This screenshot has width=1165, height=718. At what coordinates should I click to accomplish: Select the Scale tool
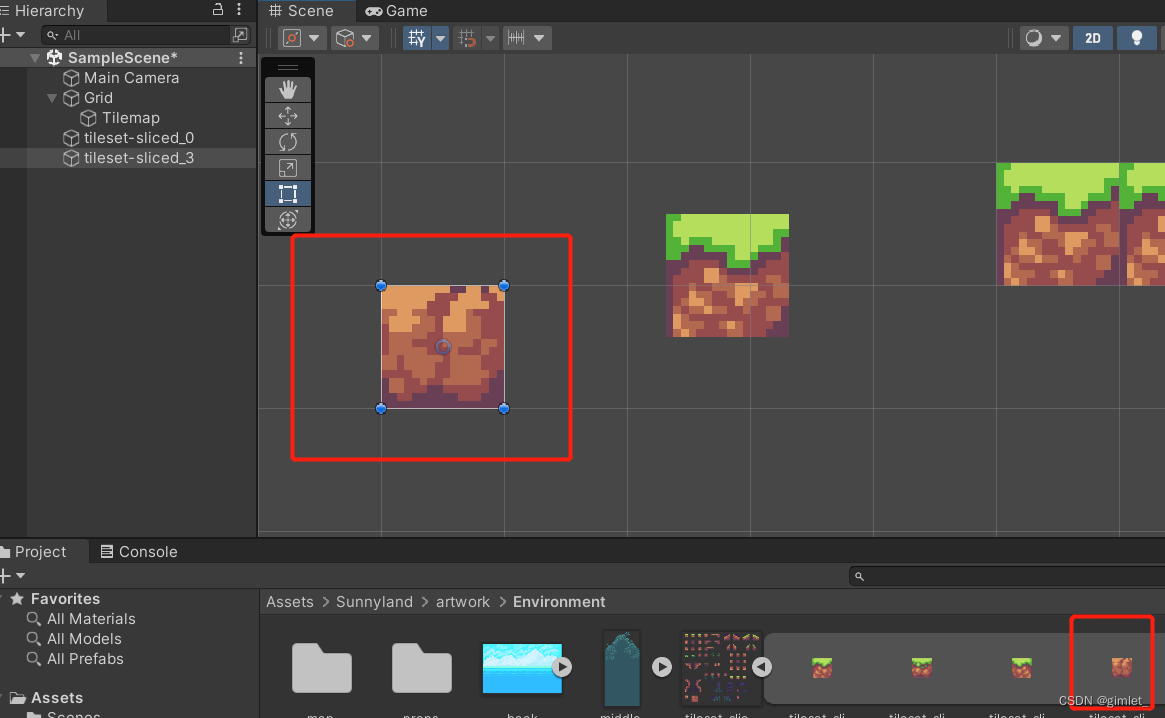pyautogui.click(x=288, y=168)
